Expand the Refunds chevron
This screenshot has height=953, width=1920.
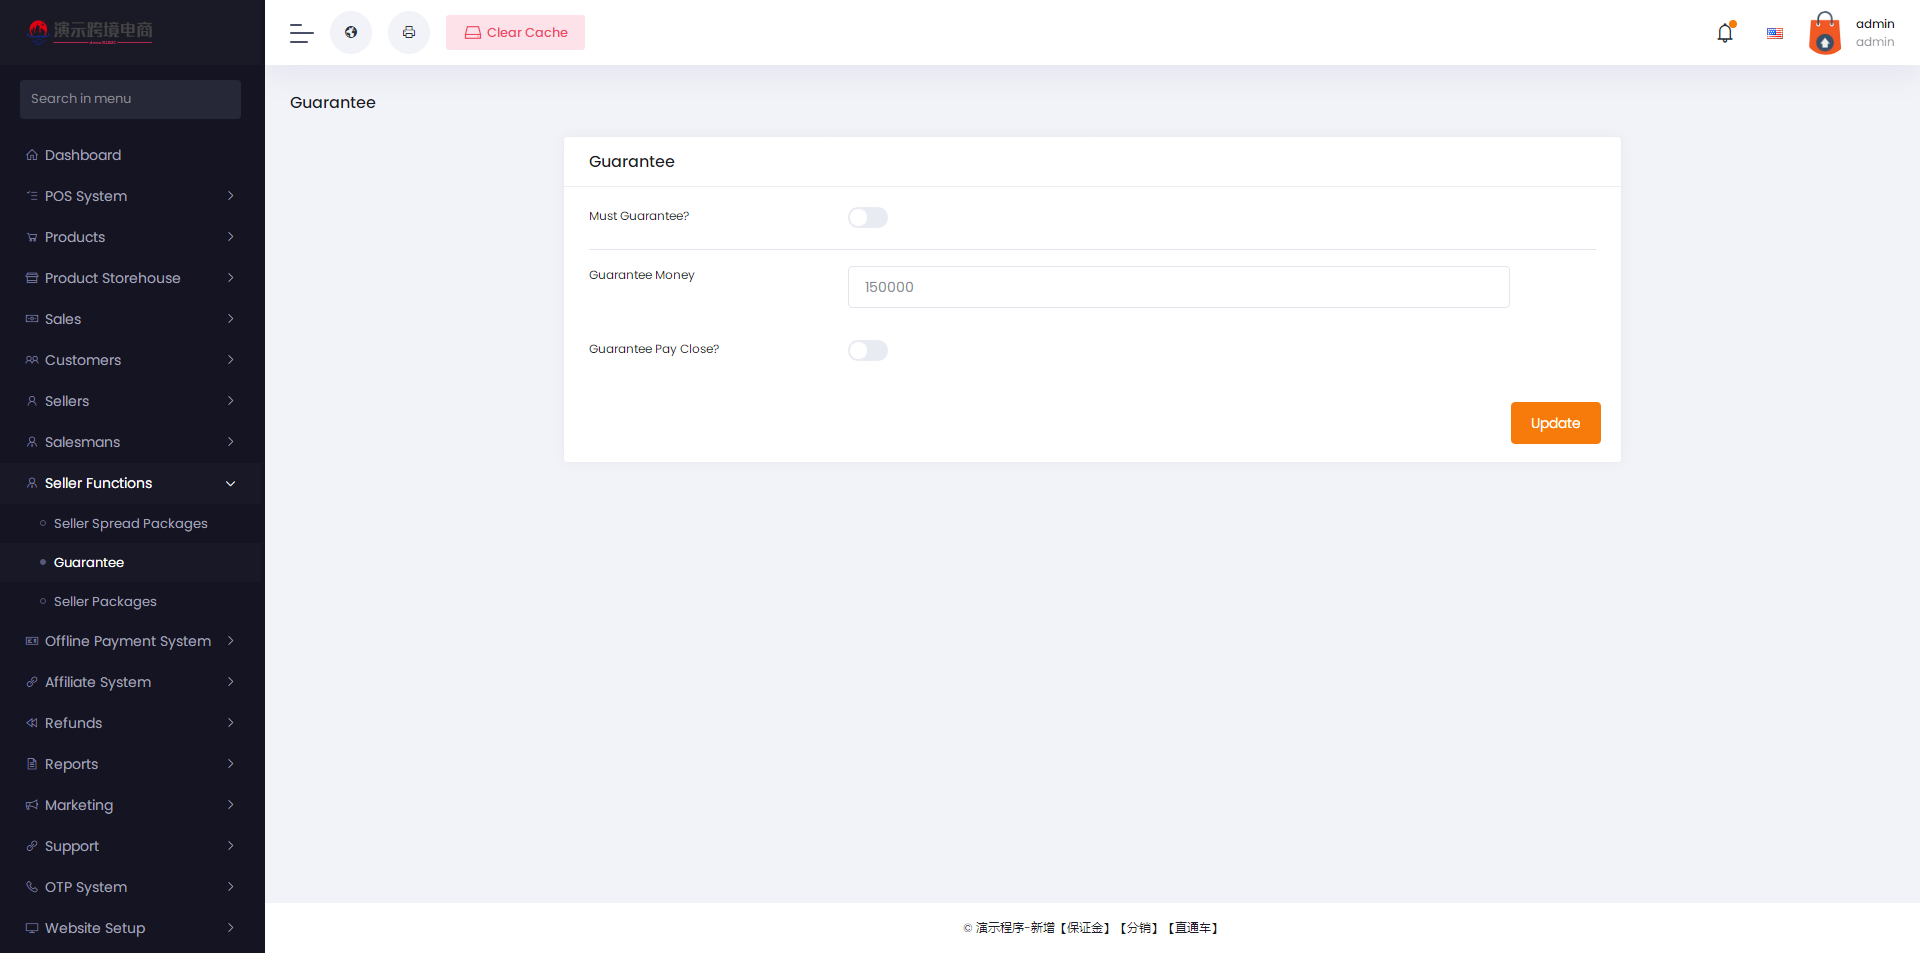tap(230, 723)
